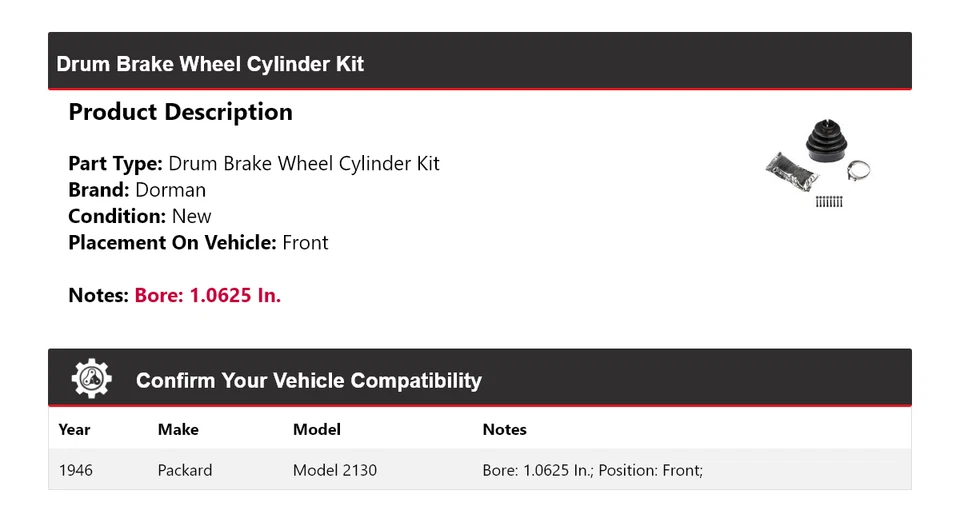The height and width of the screenshot is (522, 960).
Task: Click the Notes column header in table
Action: pos(504,429)
